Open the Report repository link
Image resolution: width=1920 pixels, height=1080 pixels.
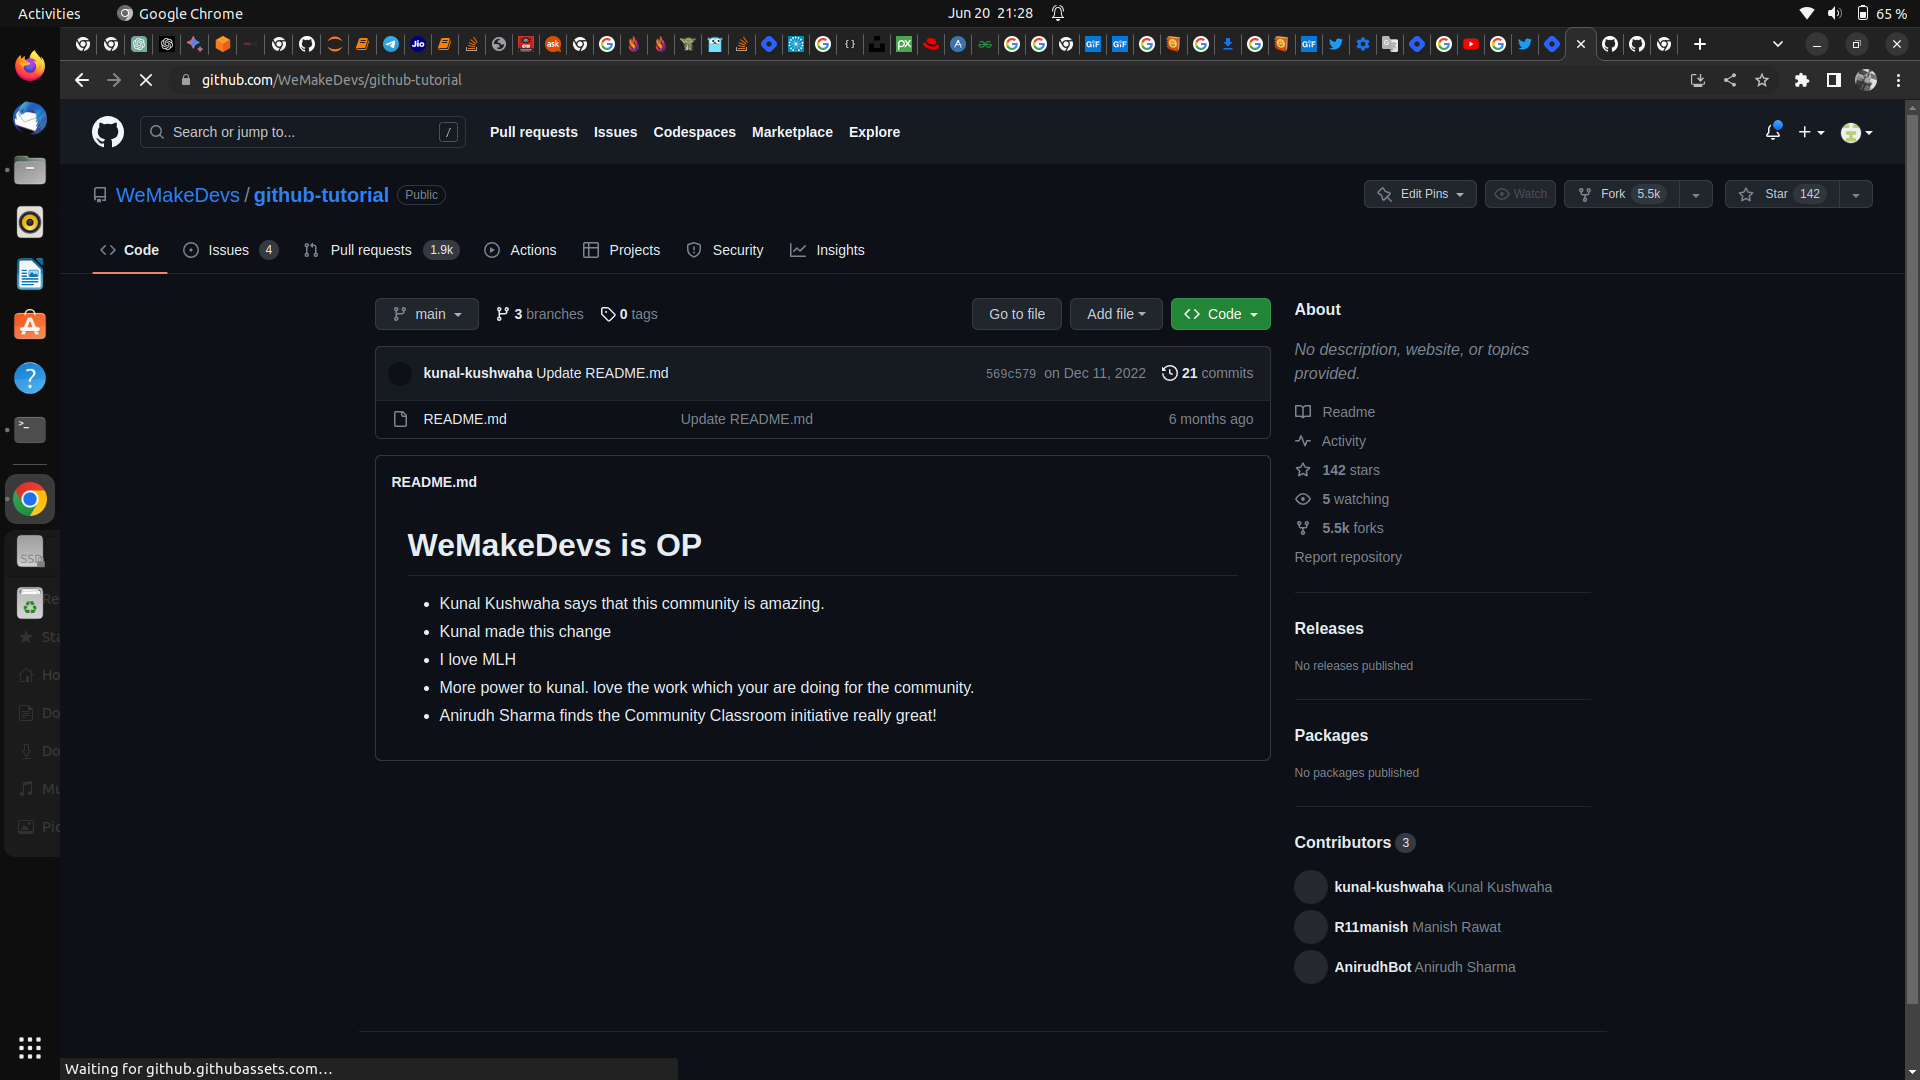point(1348,557)
